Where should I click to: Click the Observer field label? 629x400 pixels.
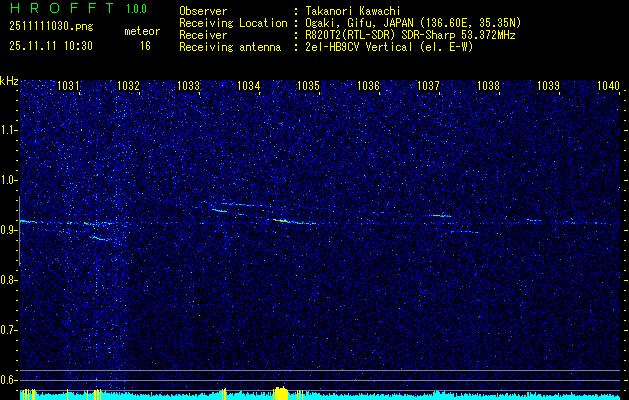(x=203, y=11)
